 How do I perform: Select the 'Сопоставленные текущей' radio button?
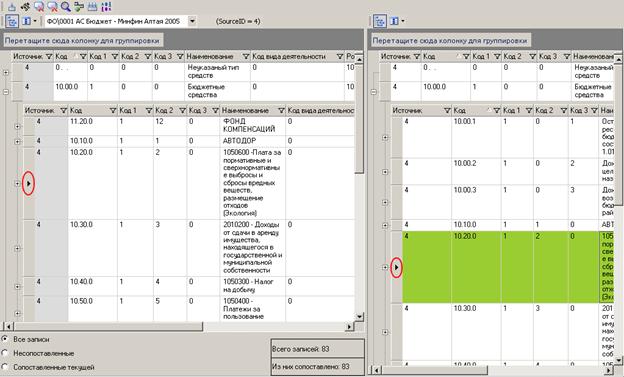(5, 367)
